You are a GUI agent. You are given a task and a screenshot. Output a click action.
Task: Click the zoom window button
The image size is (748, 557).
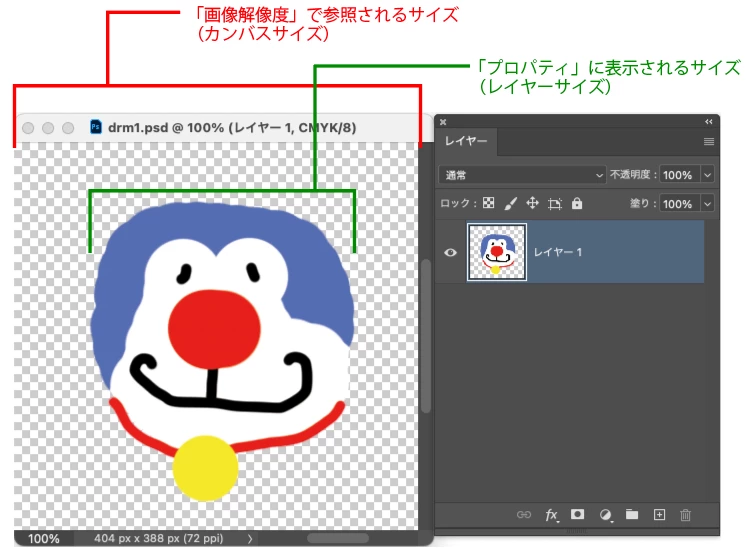tap(68, 128)
